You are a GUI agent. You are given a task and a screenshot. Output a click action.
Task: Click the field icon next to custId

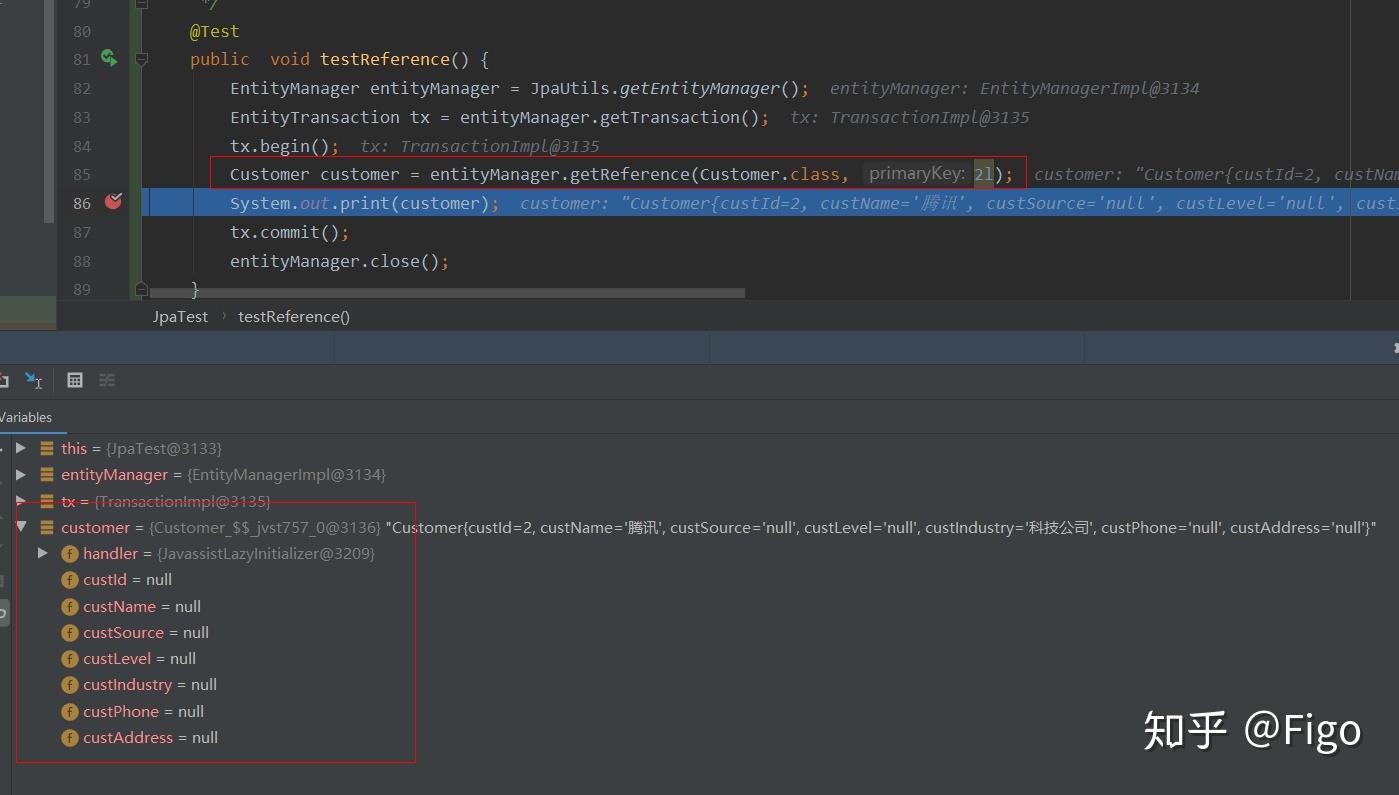click(x=69, y=580)
